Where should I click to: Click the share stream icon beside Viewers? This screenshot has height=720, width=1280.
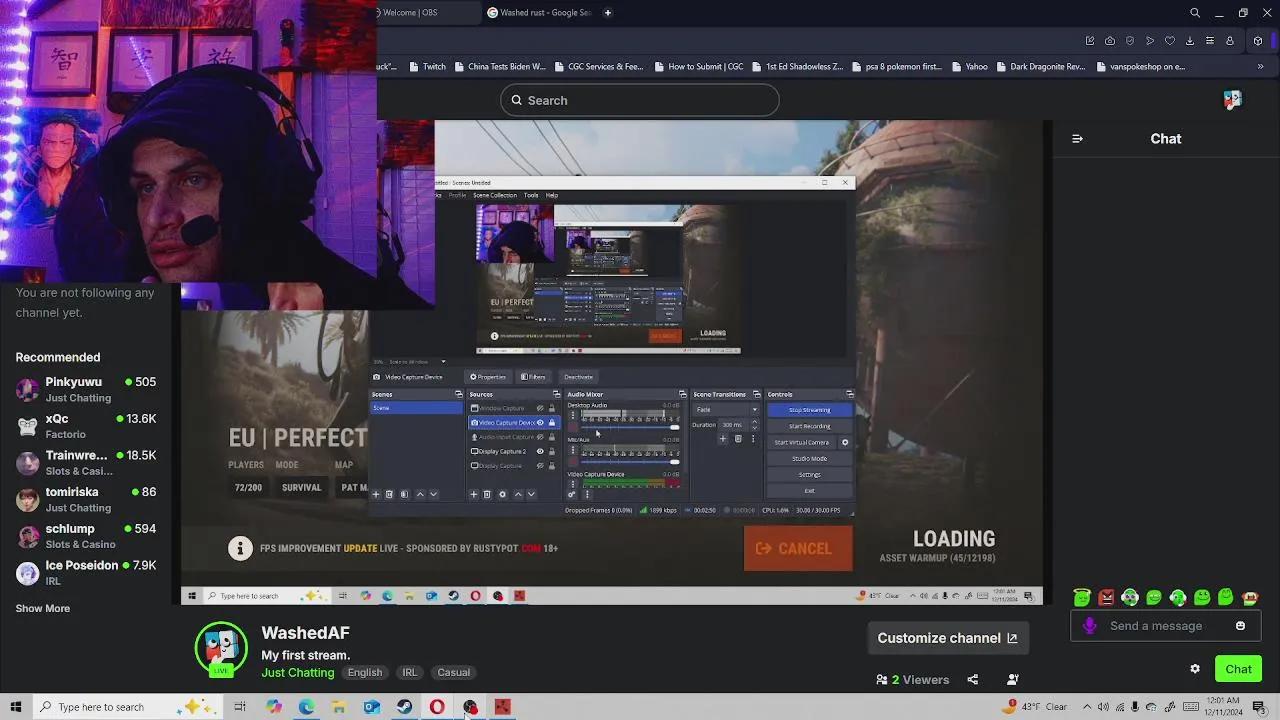click(x=972, y=680)
